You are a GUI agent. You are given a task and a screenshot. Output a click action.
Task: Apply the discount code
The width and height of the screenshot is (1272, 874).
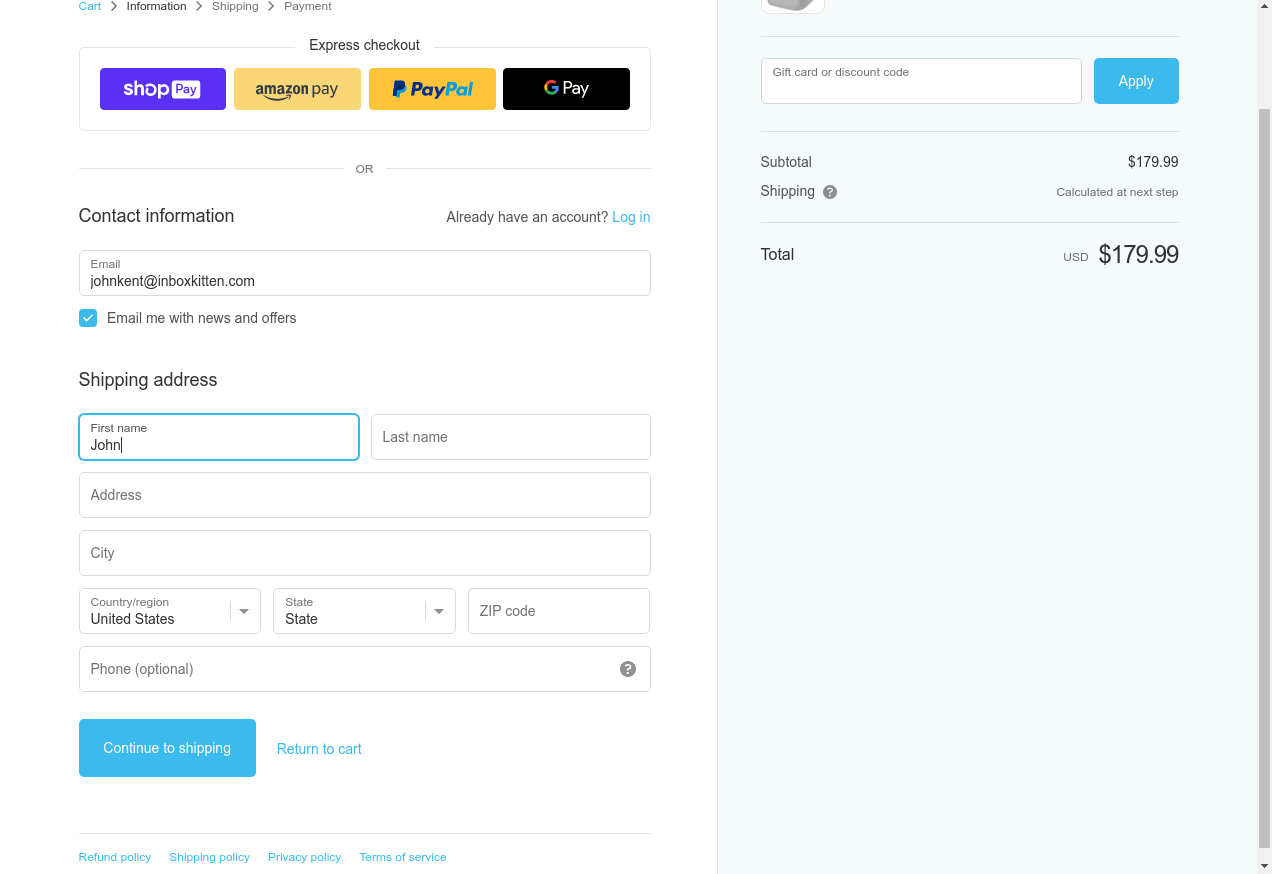[x=1136, y=81]
